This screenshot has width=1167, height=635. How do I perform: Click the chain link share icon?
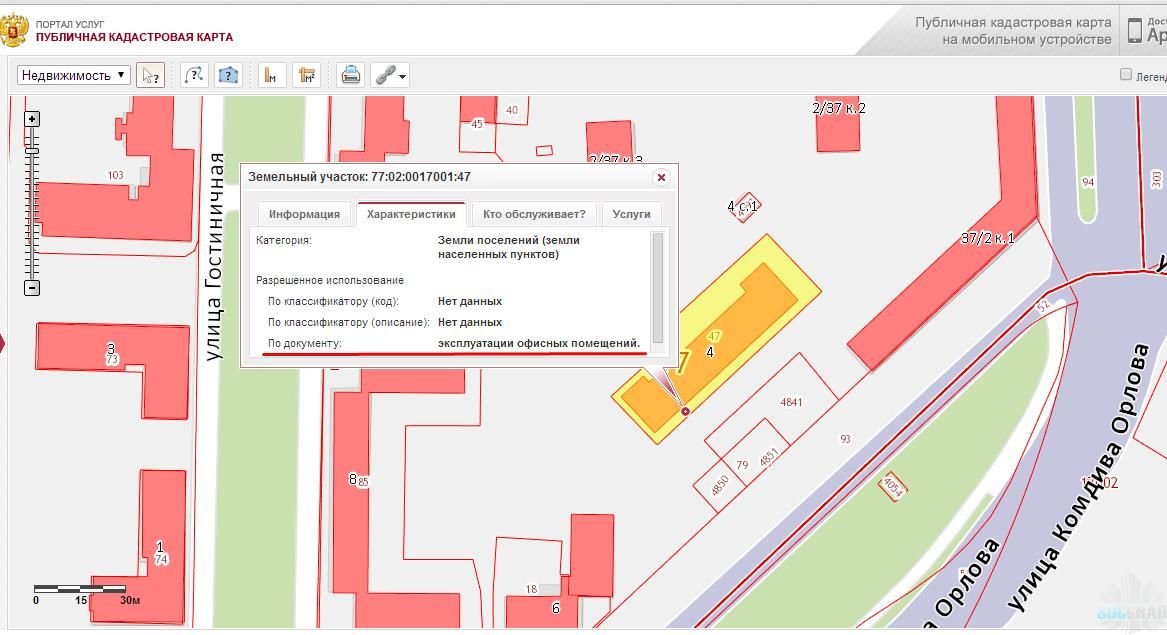[383, 75]
